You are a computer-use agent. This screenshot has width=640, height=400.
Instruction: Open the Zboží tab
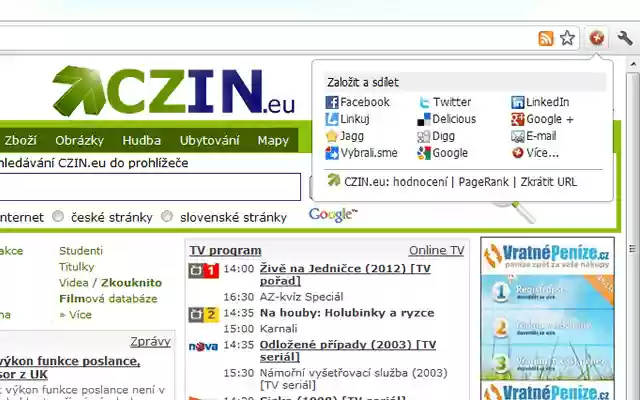[20, 140]
